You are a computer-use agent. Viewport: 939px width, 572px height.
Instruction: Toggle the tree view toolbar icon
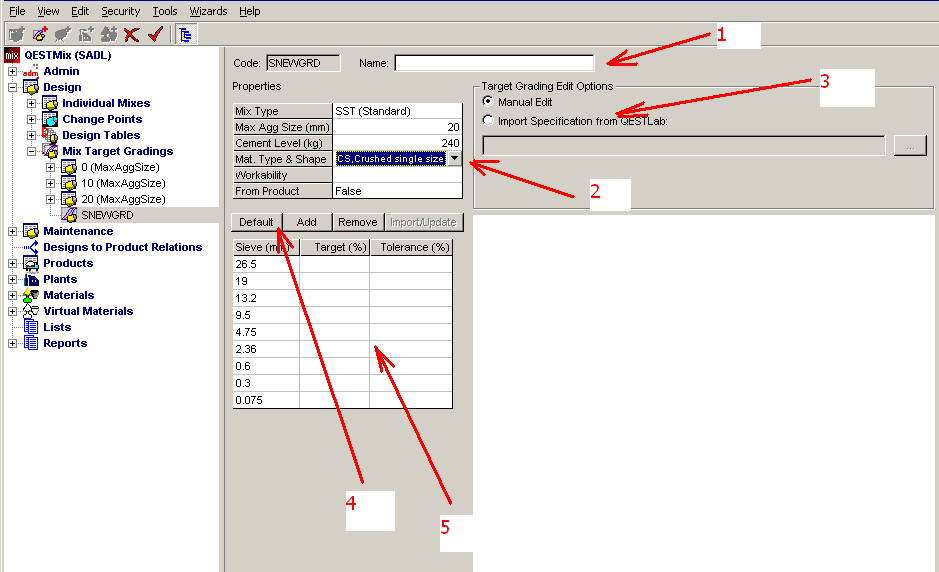pos(186,34)
